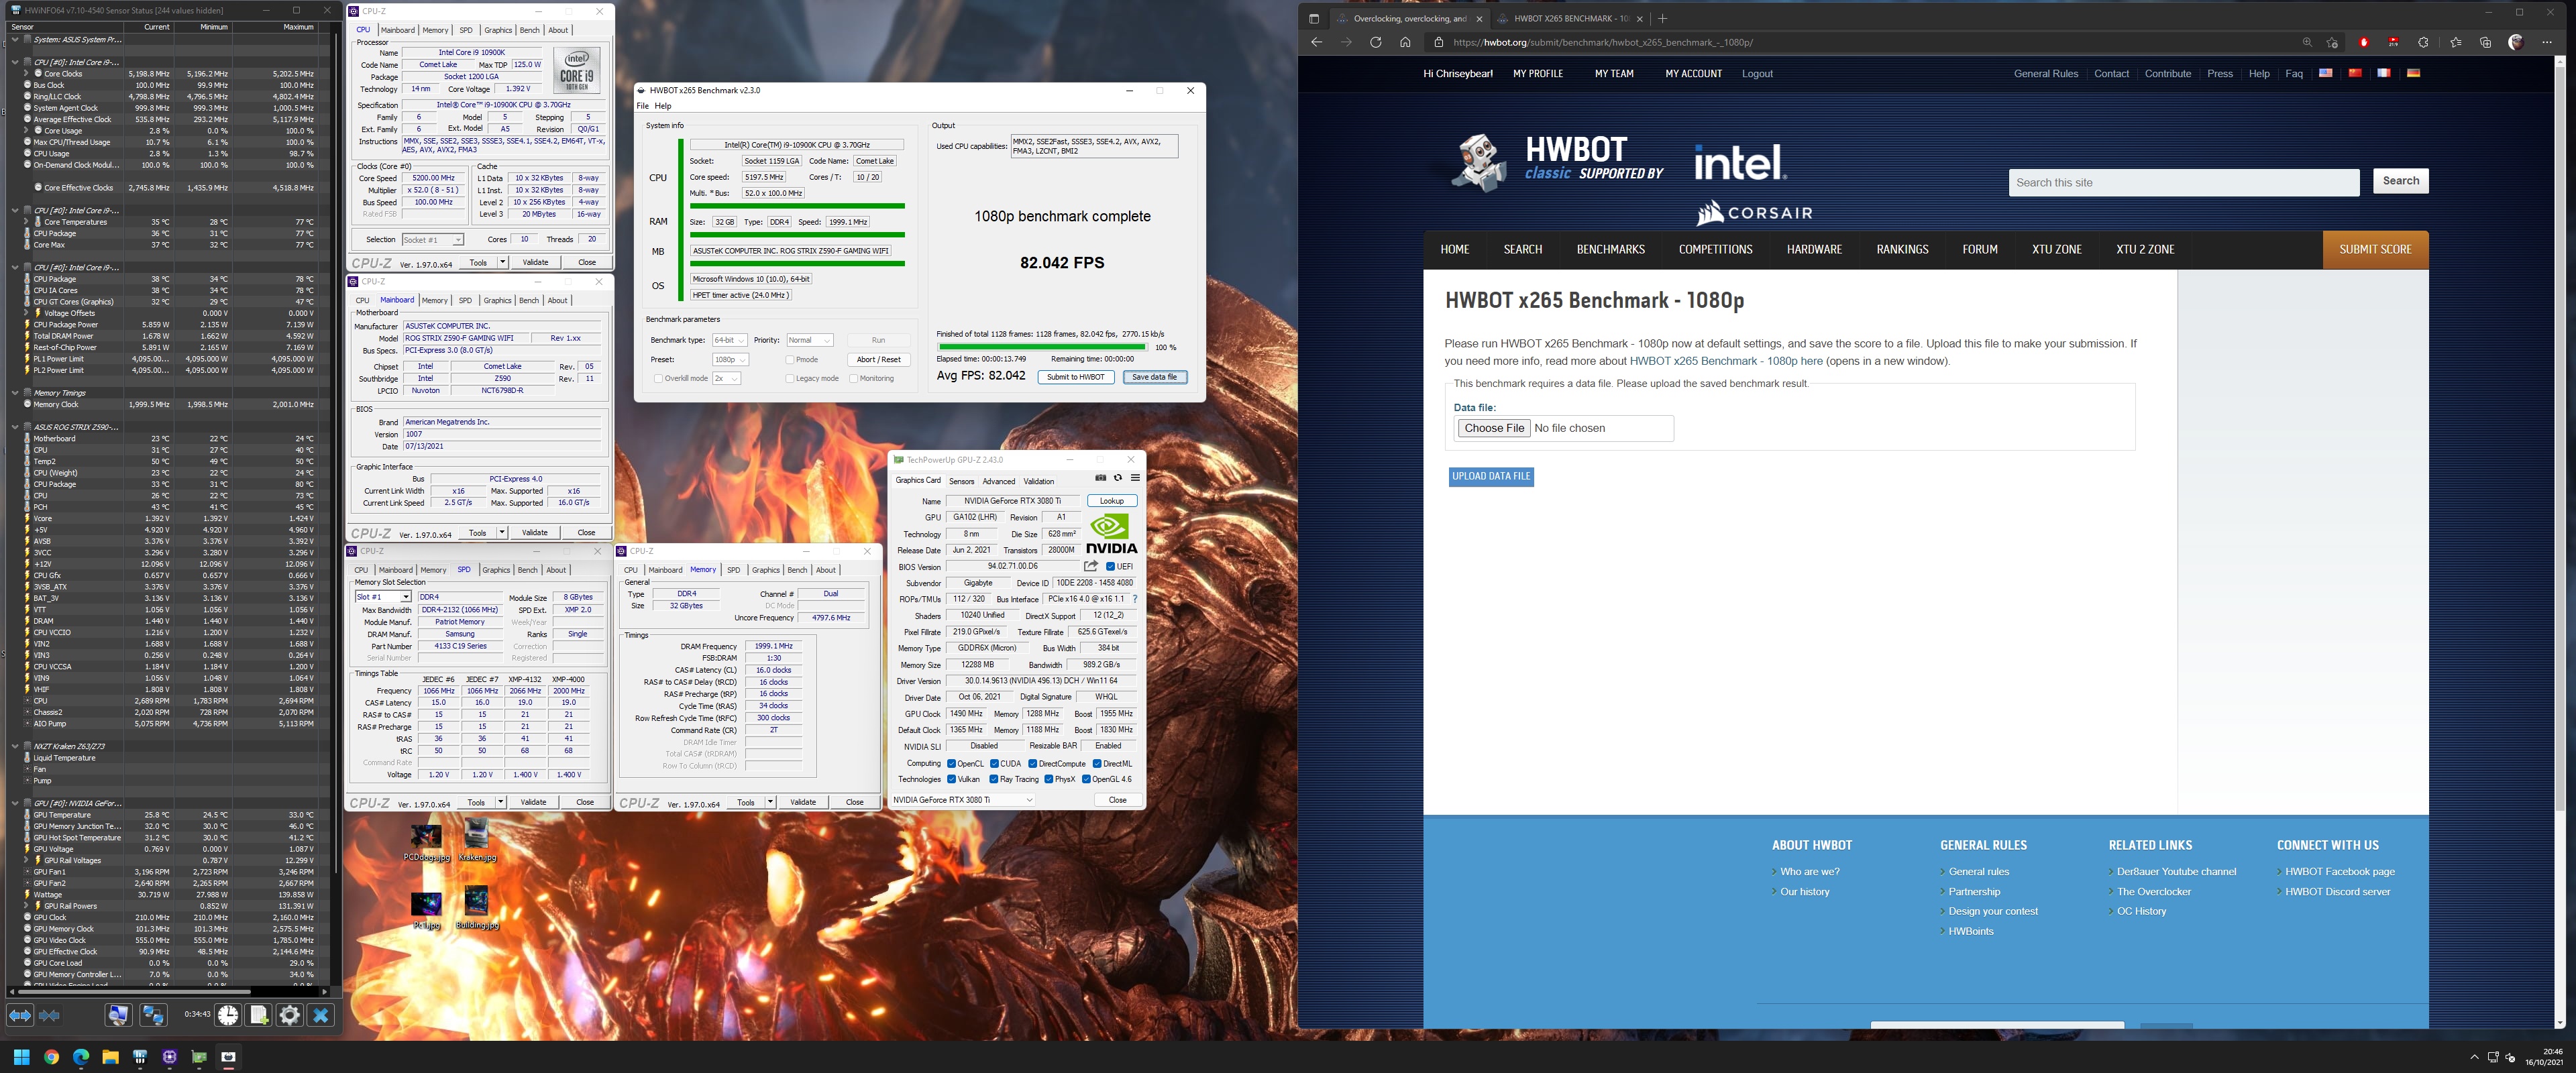Enable Monitoring checkbox in x265 Benchmark
2576x1073 pixels.
click(853, 379)
